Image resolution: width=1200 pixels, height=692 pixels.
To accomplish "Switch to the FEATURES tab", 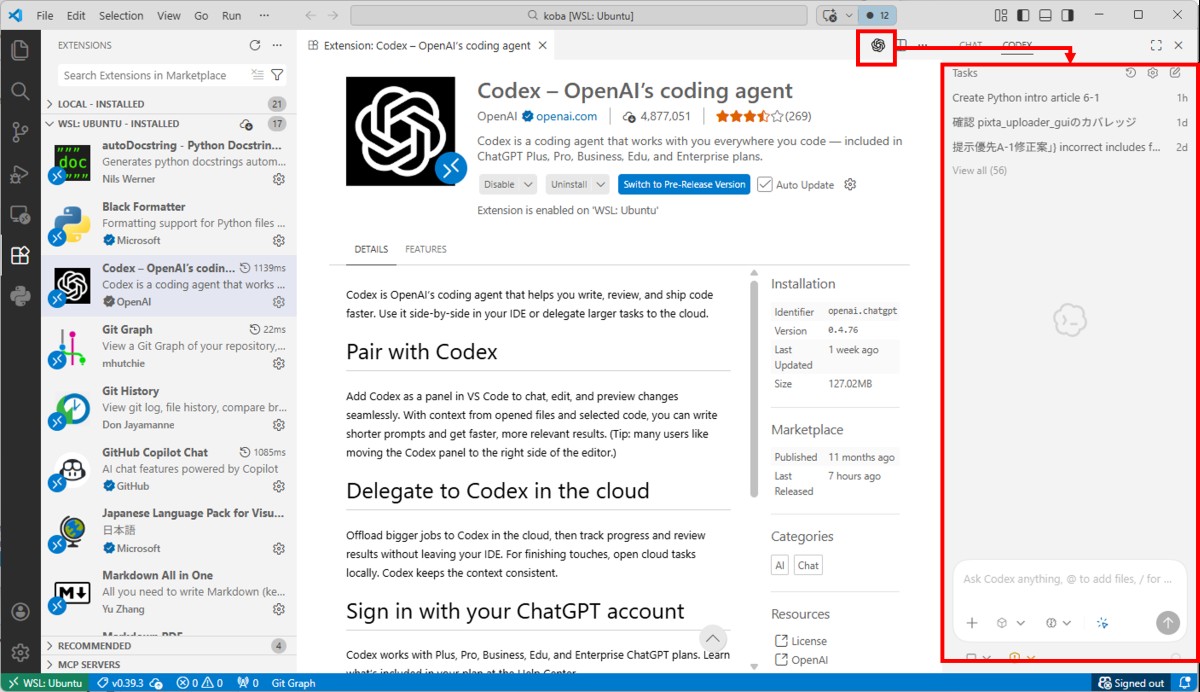I will click(425, 249).
